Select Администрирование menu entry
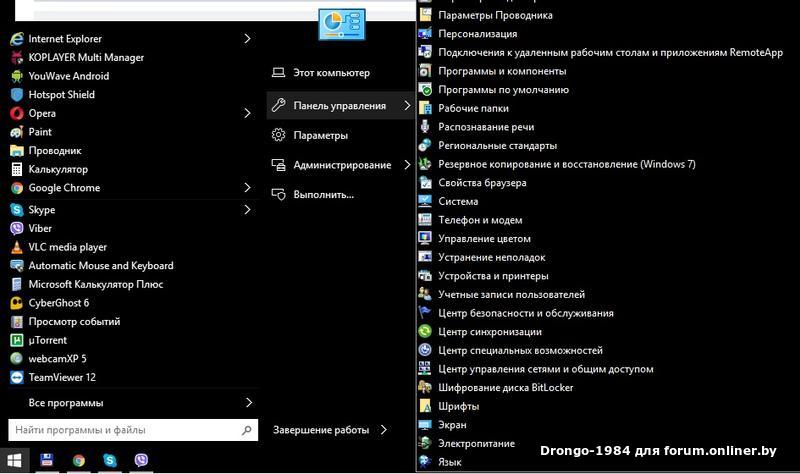The height and width of the screenshot is (474, 800). click(x=340, y=165)
